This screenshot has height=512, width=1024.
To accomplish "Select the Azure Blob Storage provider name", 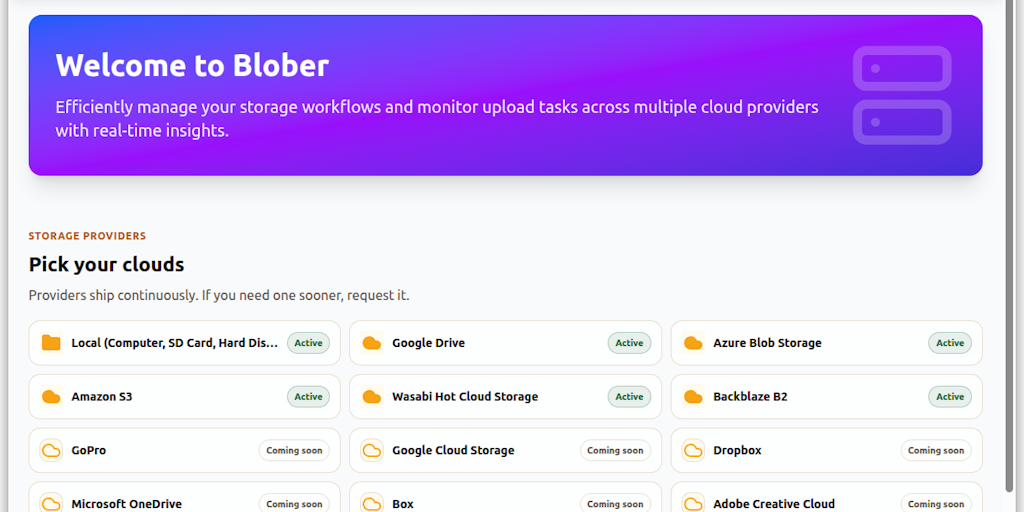I will [767, 343].
